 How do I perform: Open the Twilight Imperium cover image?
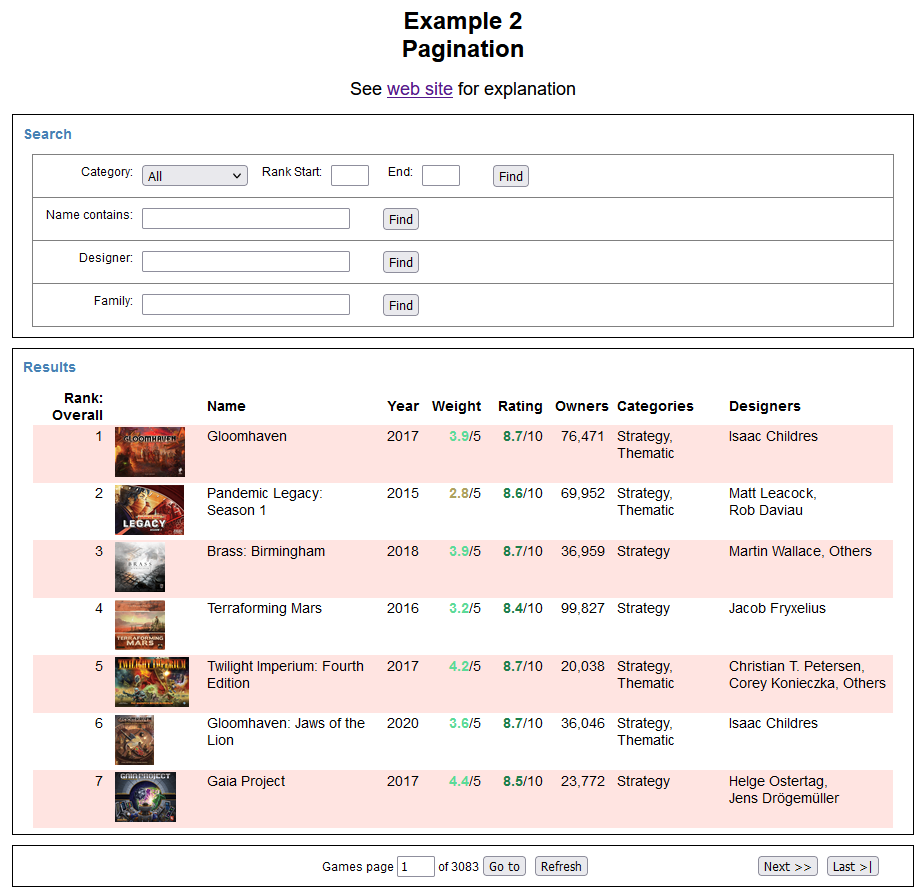click(x=151, y=682)
